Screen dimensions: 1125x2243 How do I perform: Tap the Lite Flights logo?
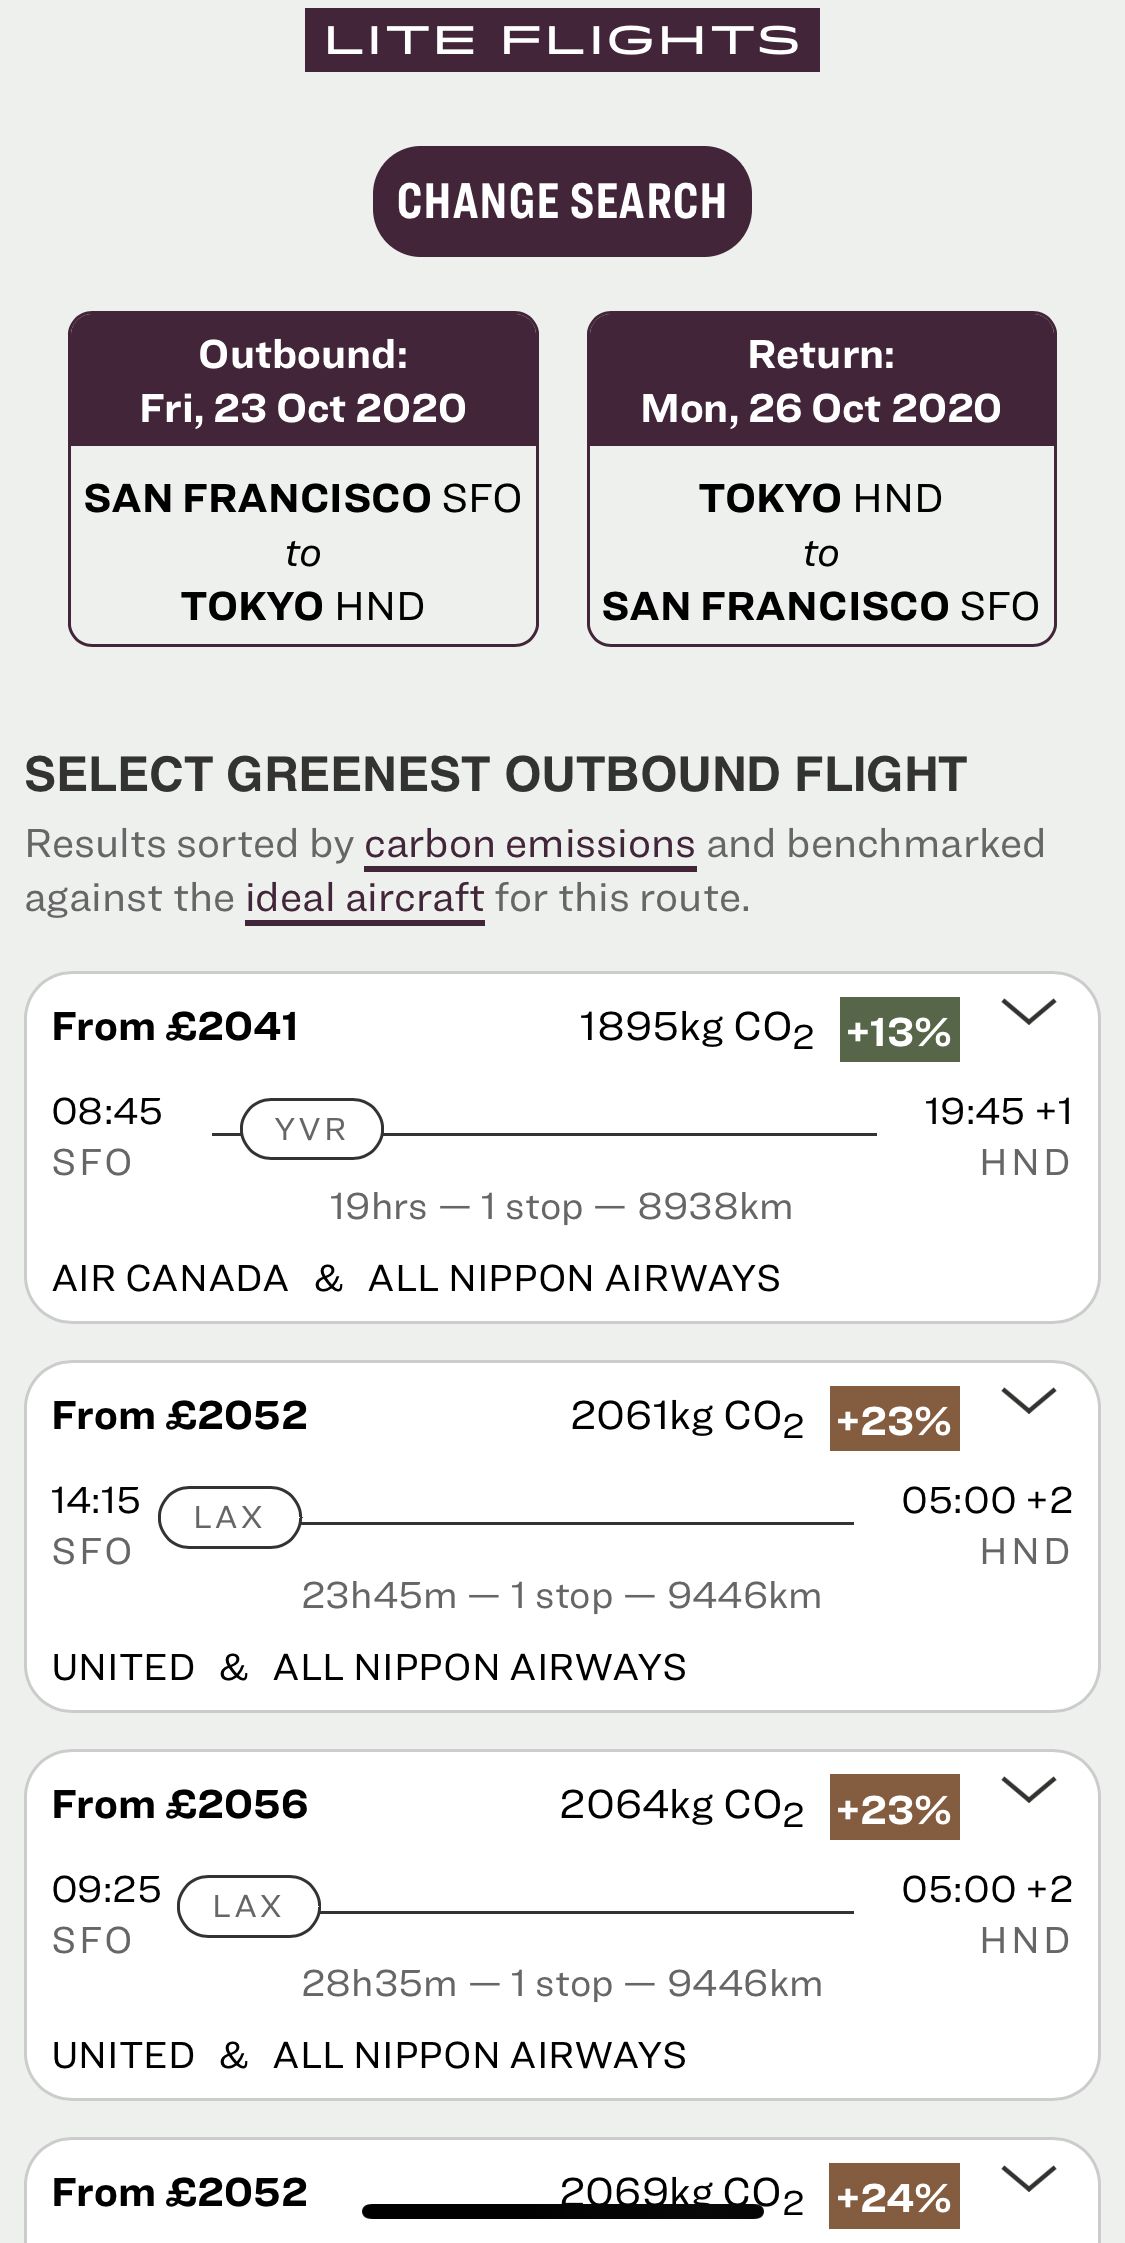[x=562, y=40]
